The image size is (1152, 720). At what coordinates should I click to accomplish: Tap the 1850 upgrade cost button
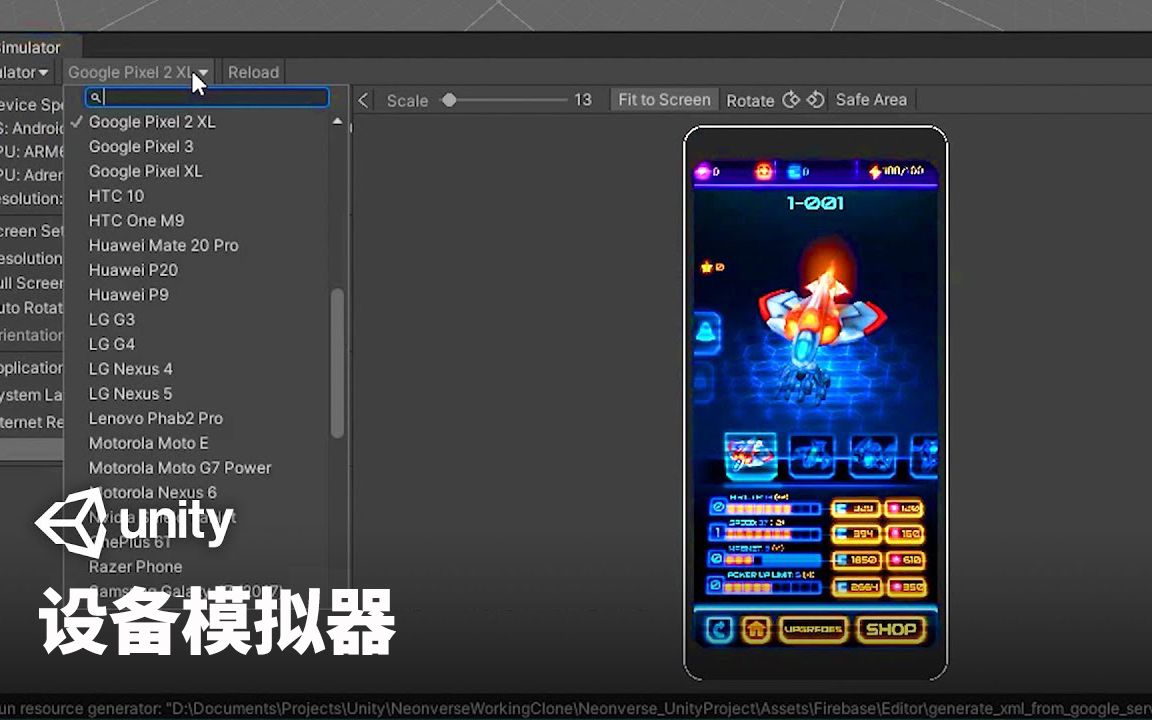click(x=855, y=560)
